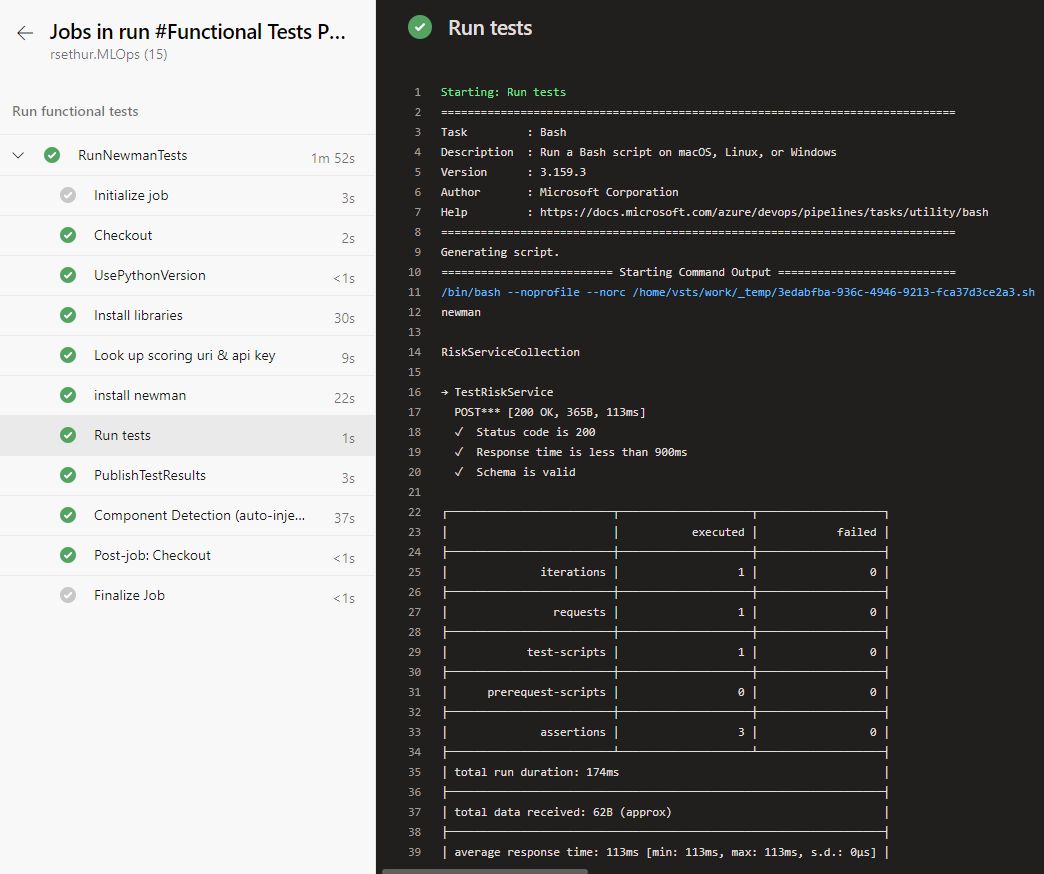Click green check icon beside Checkout step
The width and height of the screenshot is (1044, 874).
coord(68,235)
